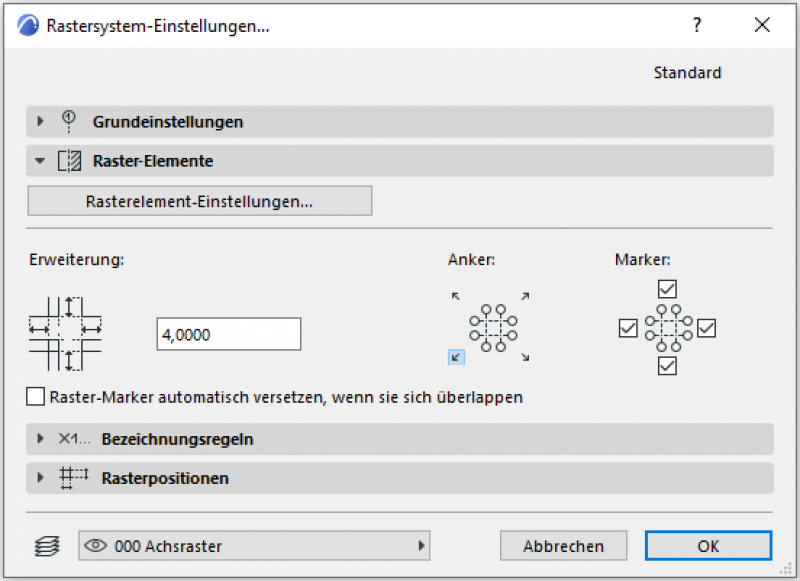Expand the Rasterpositionen section
The width and height of the screenshot is (800, 581).
pos(41,478)
